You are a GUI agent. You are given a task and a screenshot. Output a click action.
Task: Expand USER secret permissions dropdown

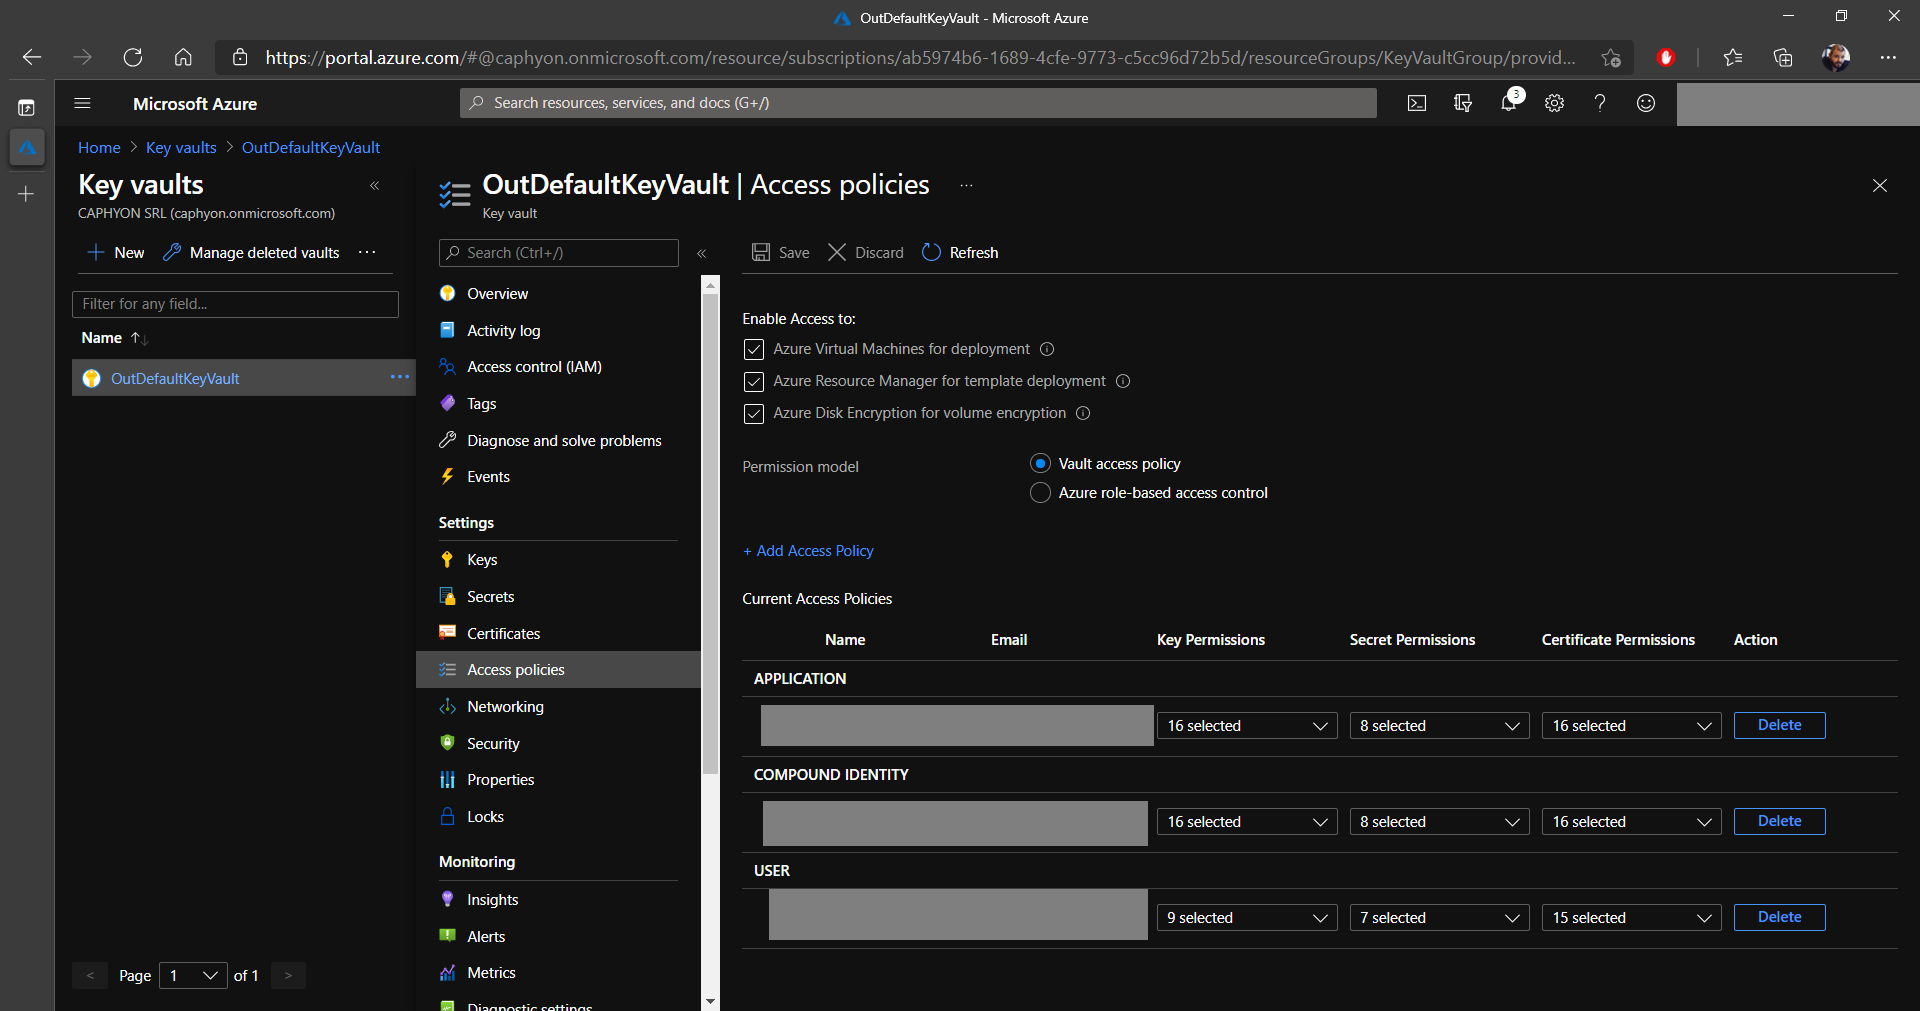point(1439,917)
